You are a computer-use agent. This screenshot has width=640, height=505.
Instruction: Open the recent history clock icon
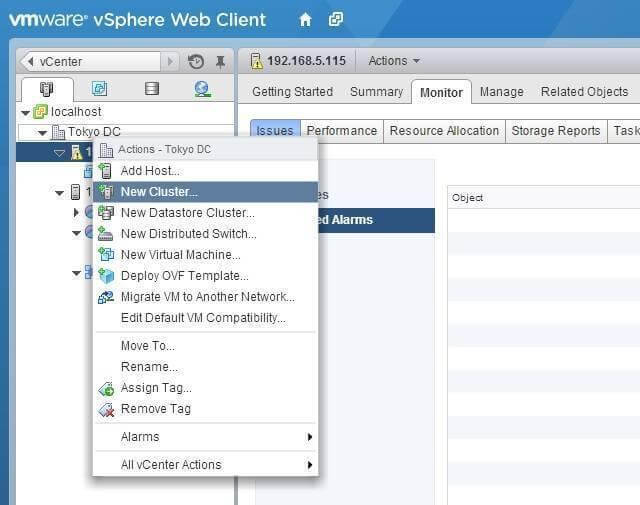tap(196, 62)
